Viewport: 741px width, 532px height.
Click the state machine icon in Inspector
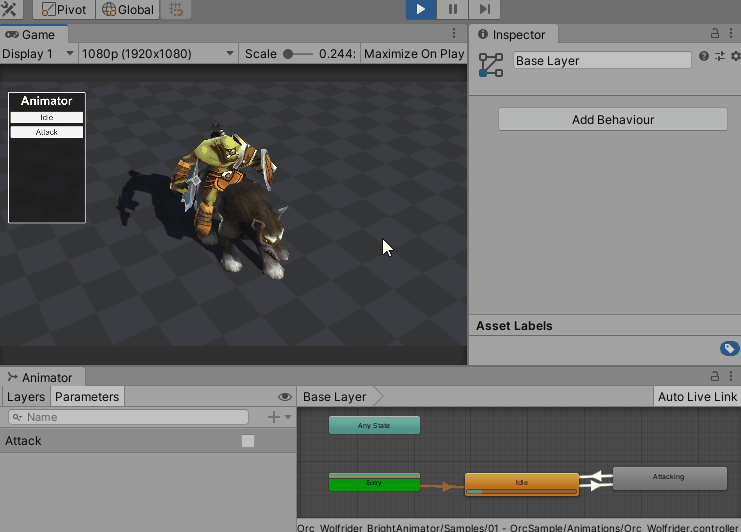click(491, 65)
